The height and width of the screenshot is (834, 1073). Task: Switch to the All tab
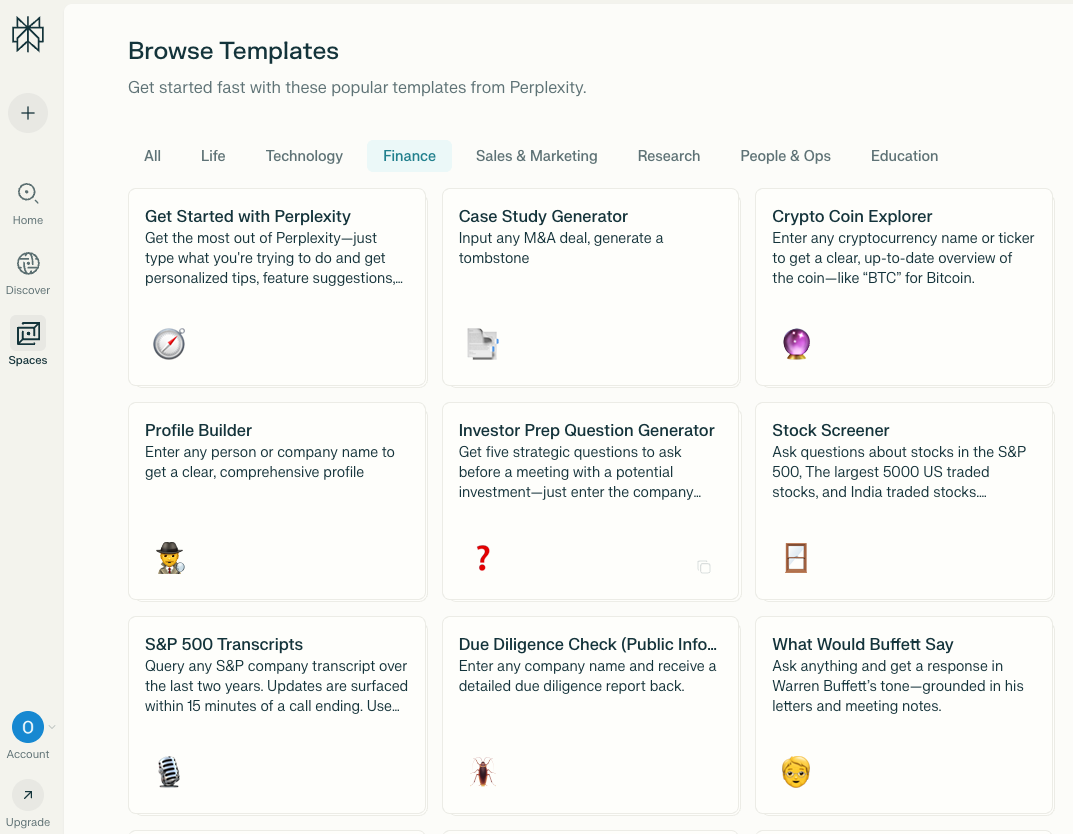tap(153, 156)
